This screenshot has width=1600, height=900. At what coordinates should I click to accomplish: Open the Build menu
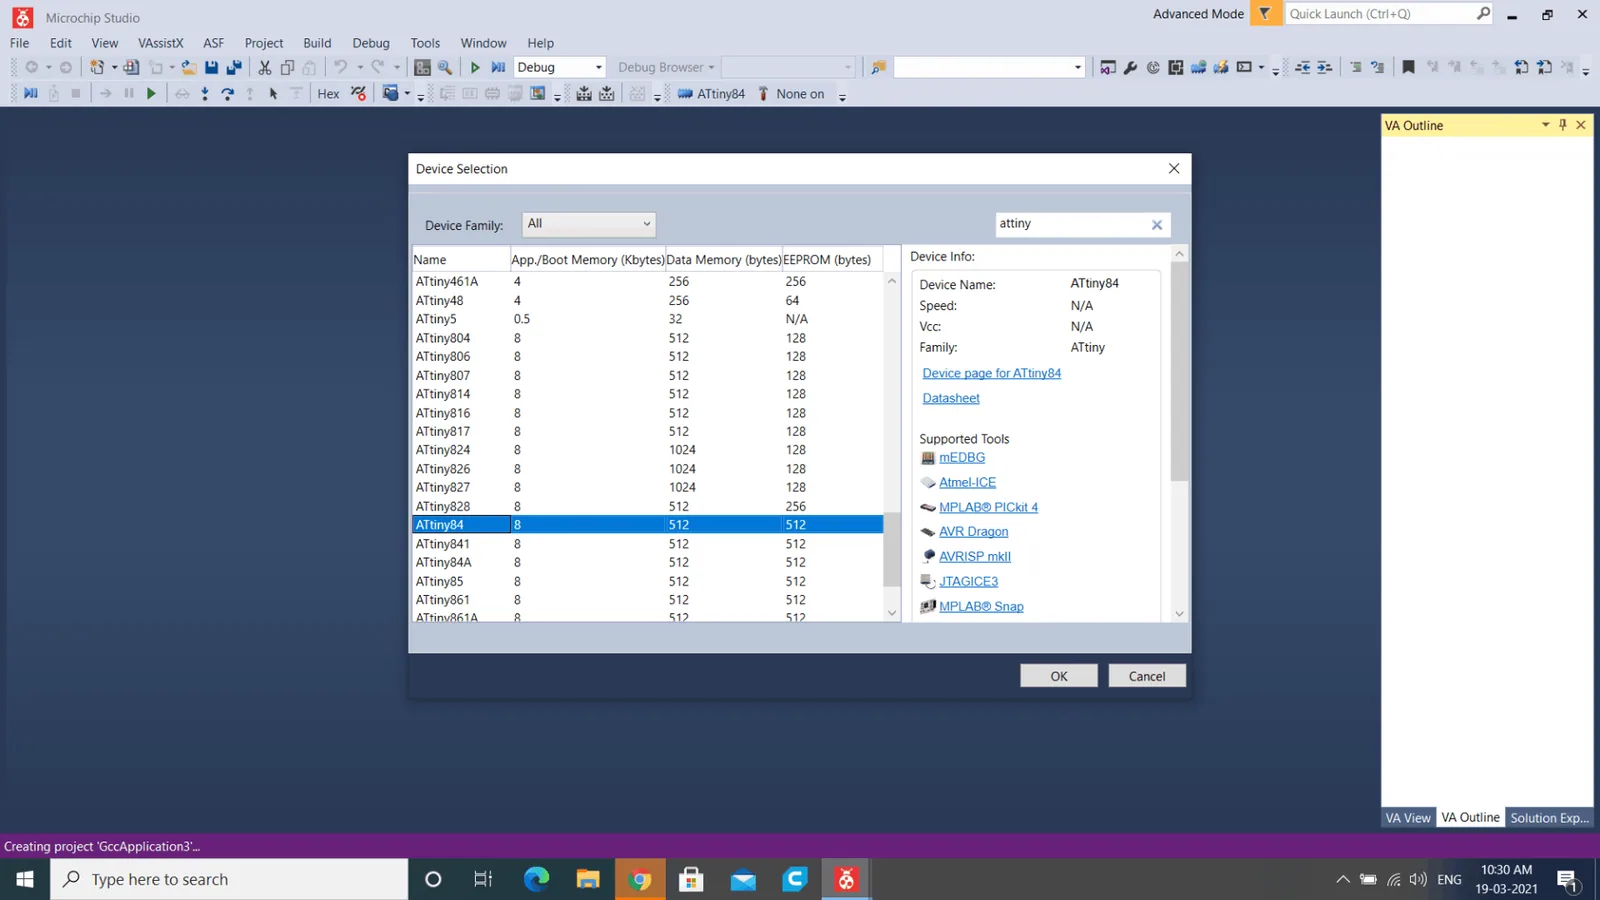pyautogui.click(x=317, y=43)
